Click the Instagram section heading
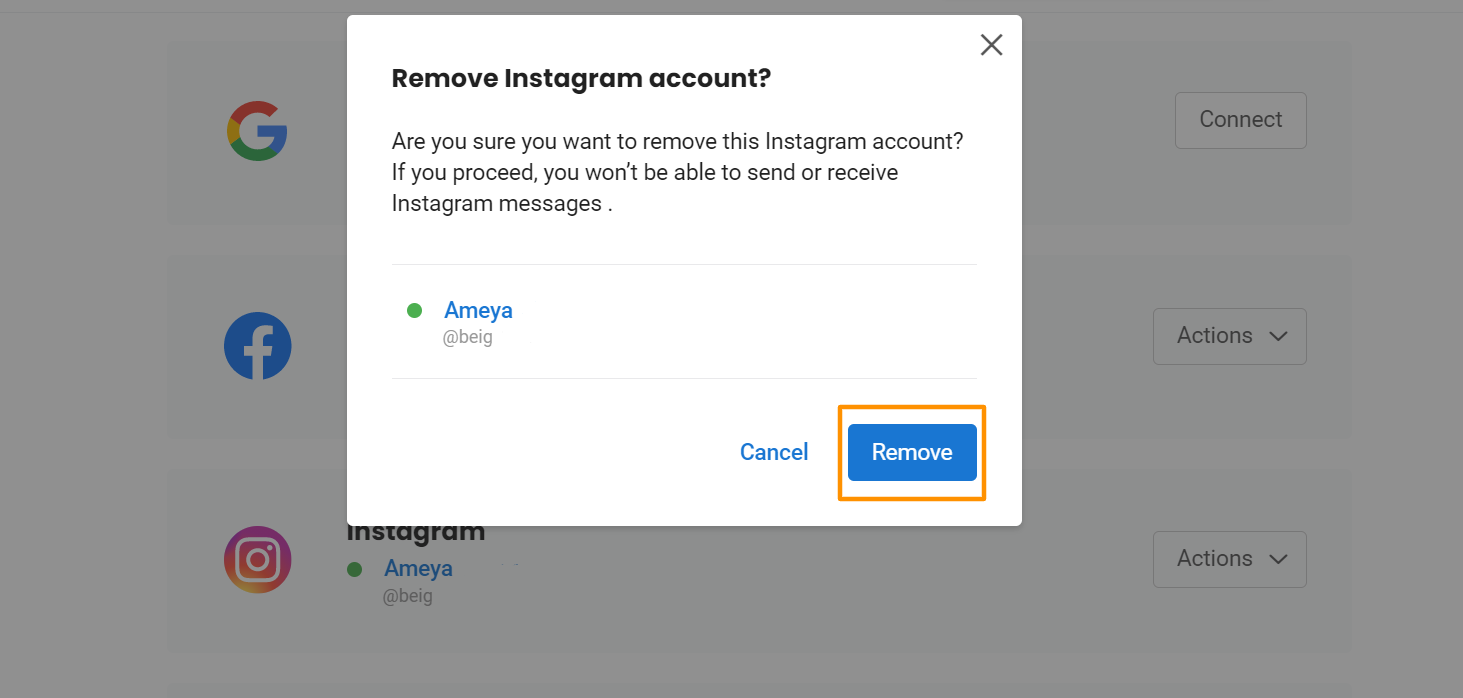 416,533
